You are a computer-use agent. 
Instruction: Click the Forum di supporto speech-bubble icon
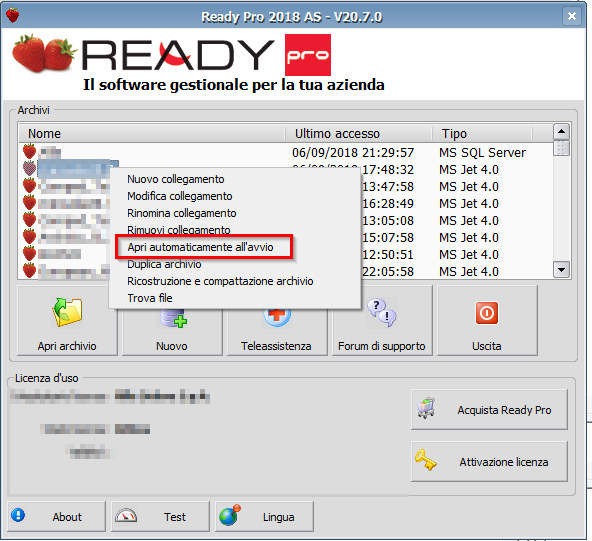click(382, 313)
